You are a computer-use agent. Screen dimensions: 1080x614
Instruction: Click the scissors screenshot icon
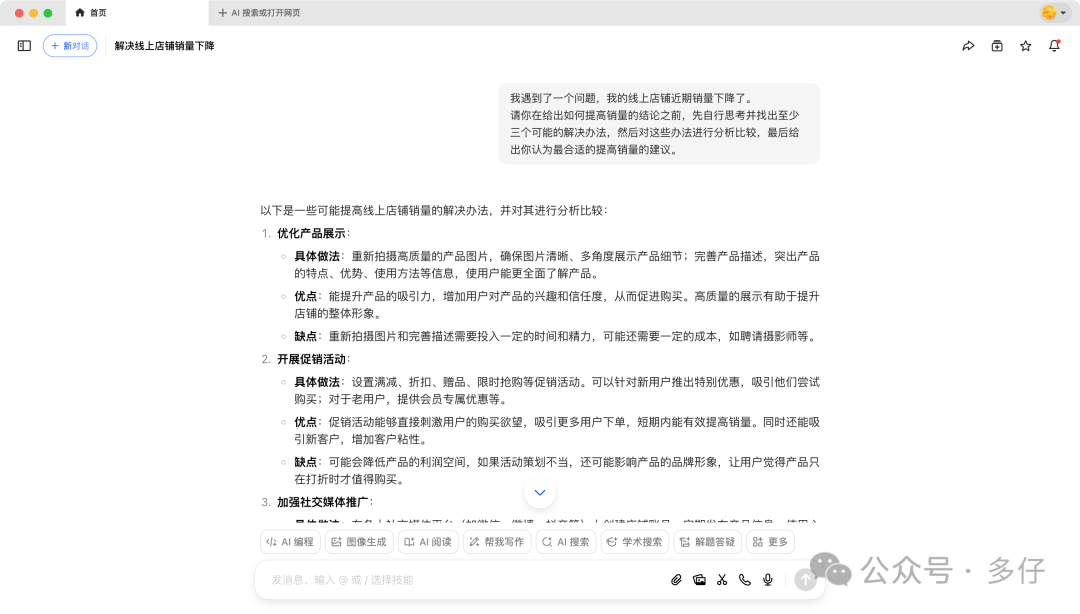(x=722, y=580)
